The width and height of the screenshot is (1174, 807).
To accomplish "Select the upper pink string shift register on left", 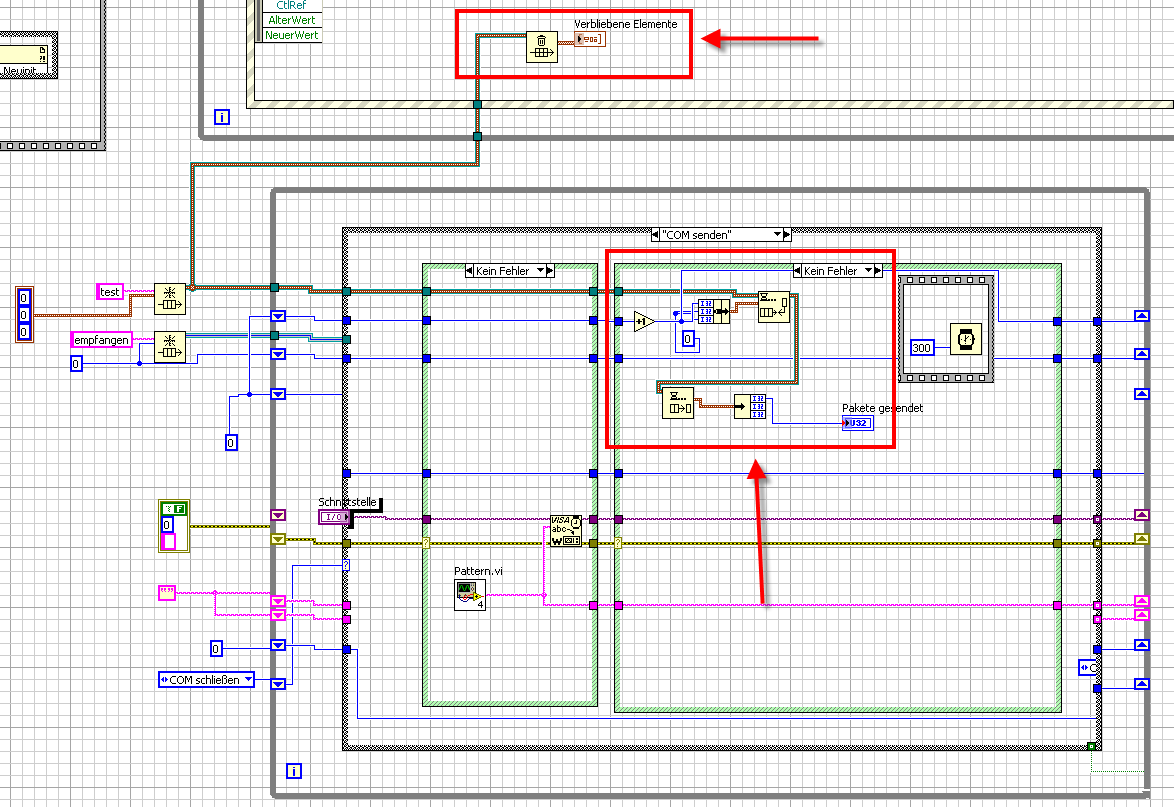I will (278, 601).
